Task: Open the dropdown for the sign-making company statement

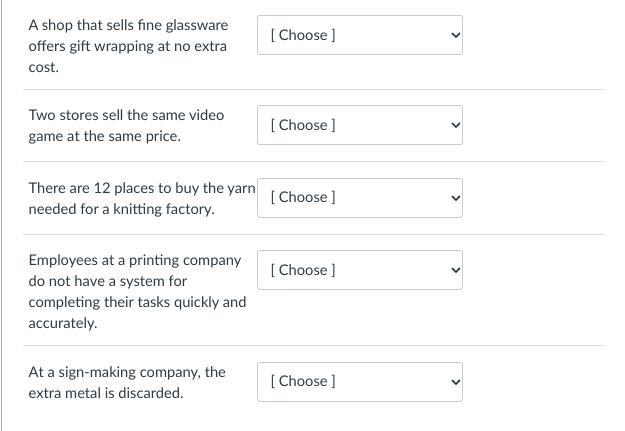Action: [359, 381]
